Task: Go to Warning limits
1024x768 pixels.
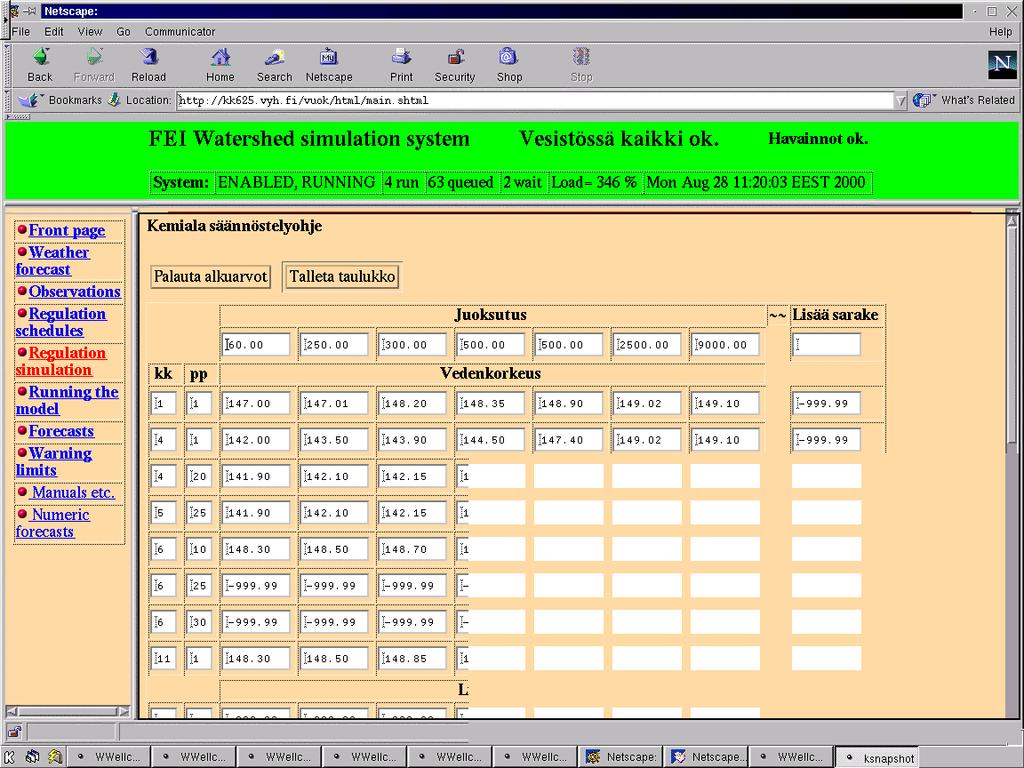Action: [54, 462]
